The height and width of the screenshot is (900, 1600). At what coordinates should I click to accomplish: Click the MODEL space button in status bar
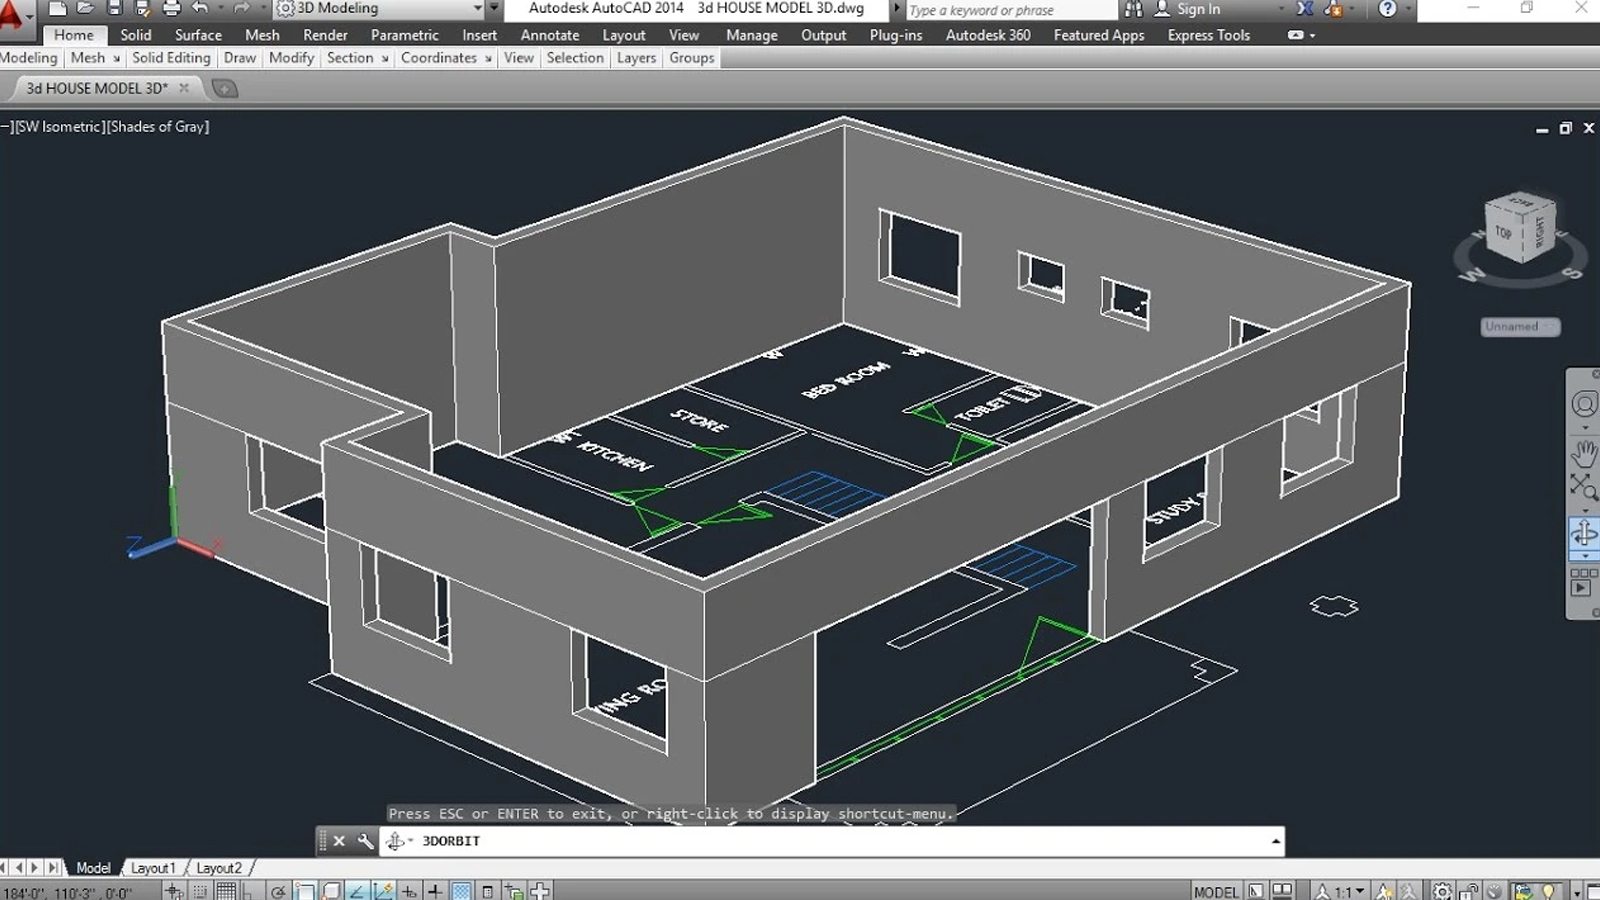click(1216, 891)
